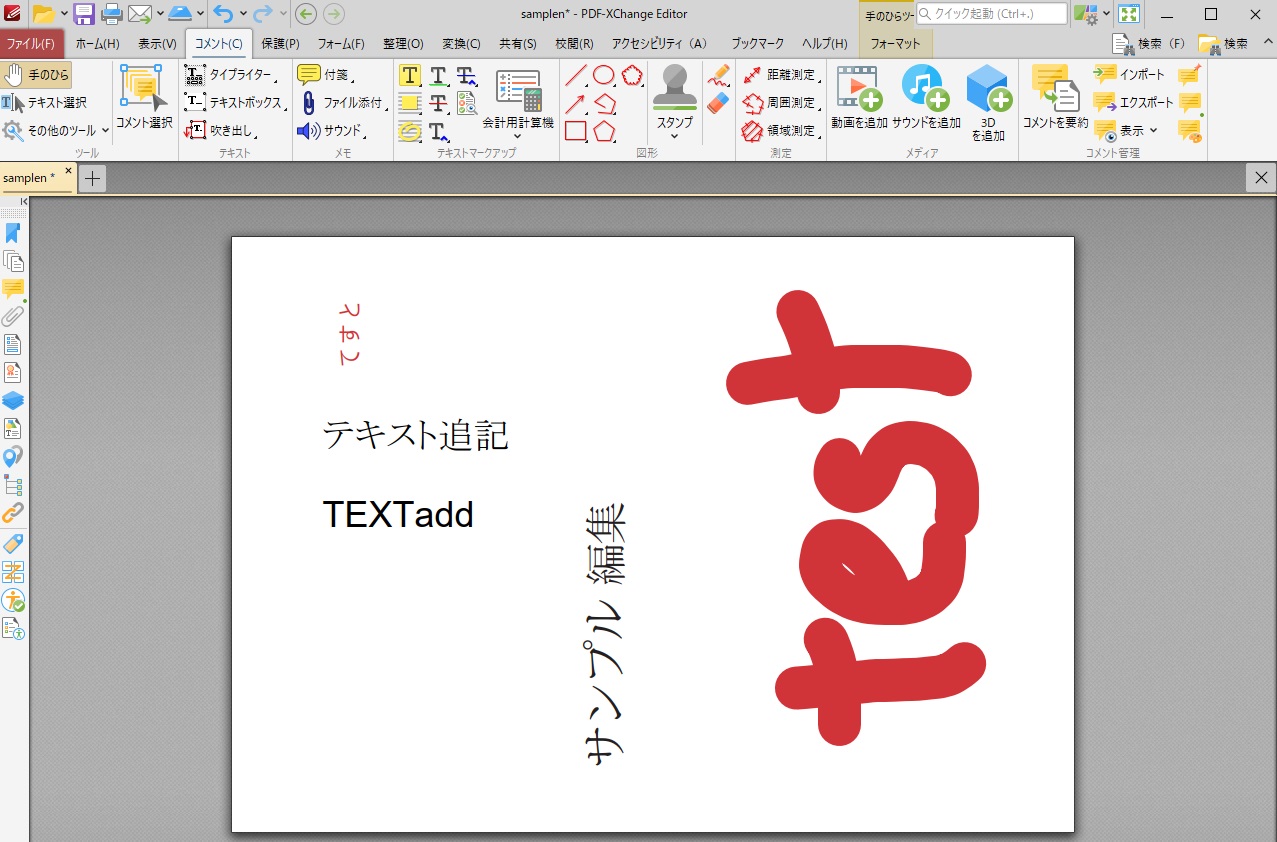Select the Perimeter measurement tool (周囲測定)
Screen dimensions: 1277x842
coord(780,102)
